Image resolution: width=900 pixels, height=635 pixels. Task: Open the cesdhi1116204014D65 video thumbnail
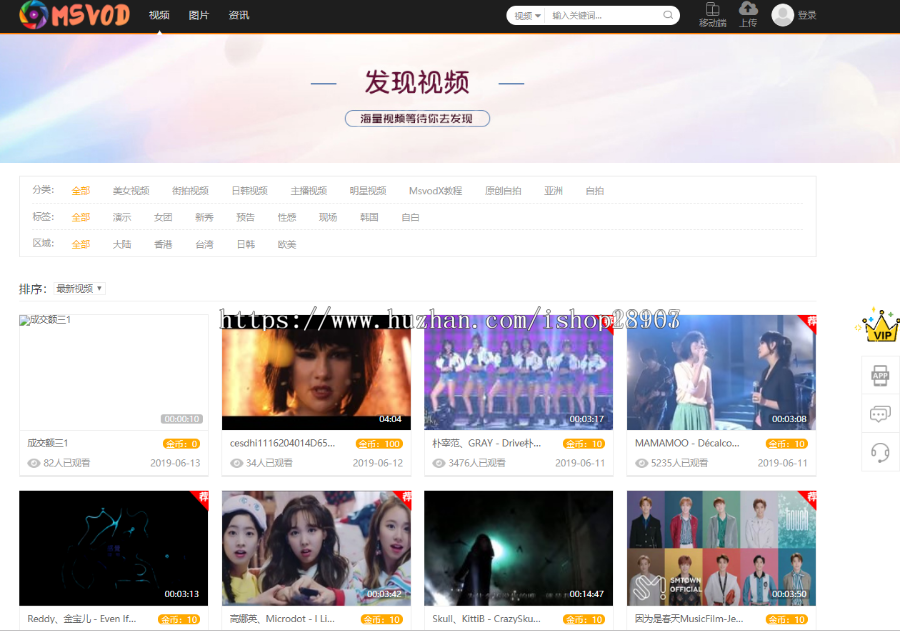tap(316, 372)
